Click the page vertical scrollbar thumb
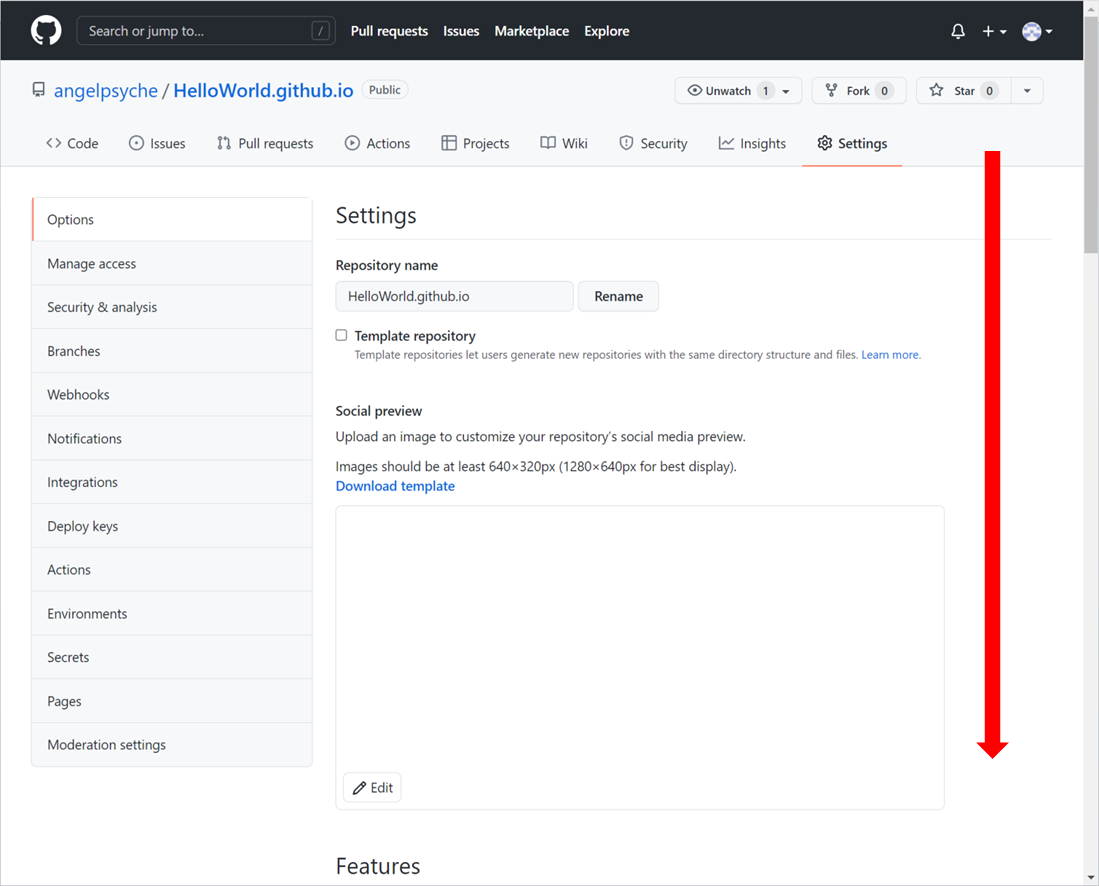This screenshot has height=886, width=1099. (x=1091, y=133)
